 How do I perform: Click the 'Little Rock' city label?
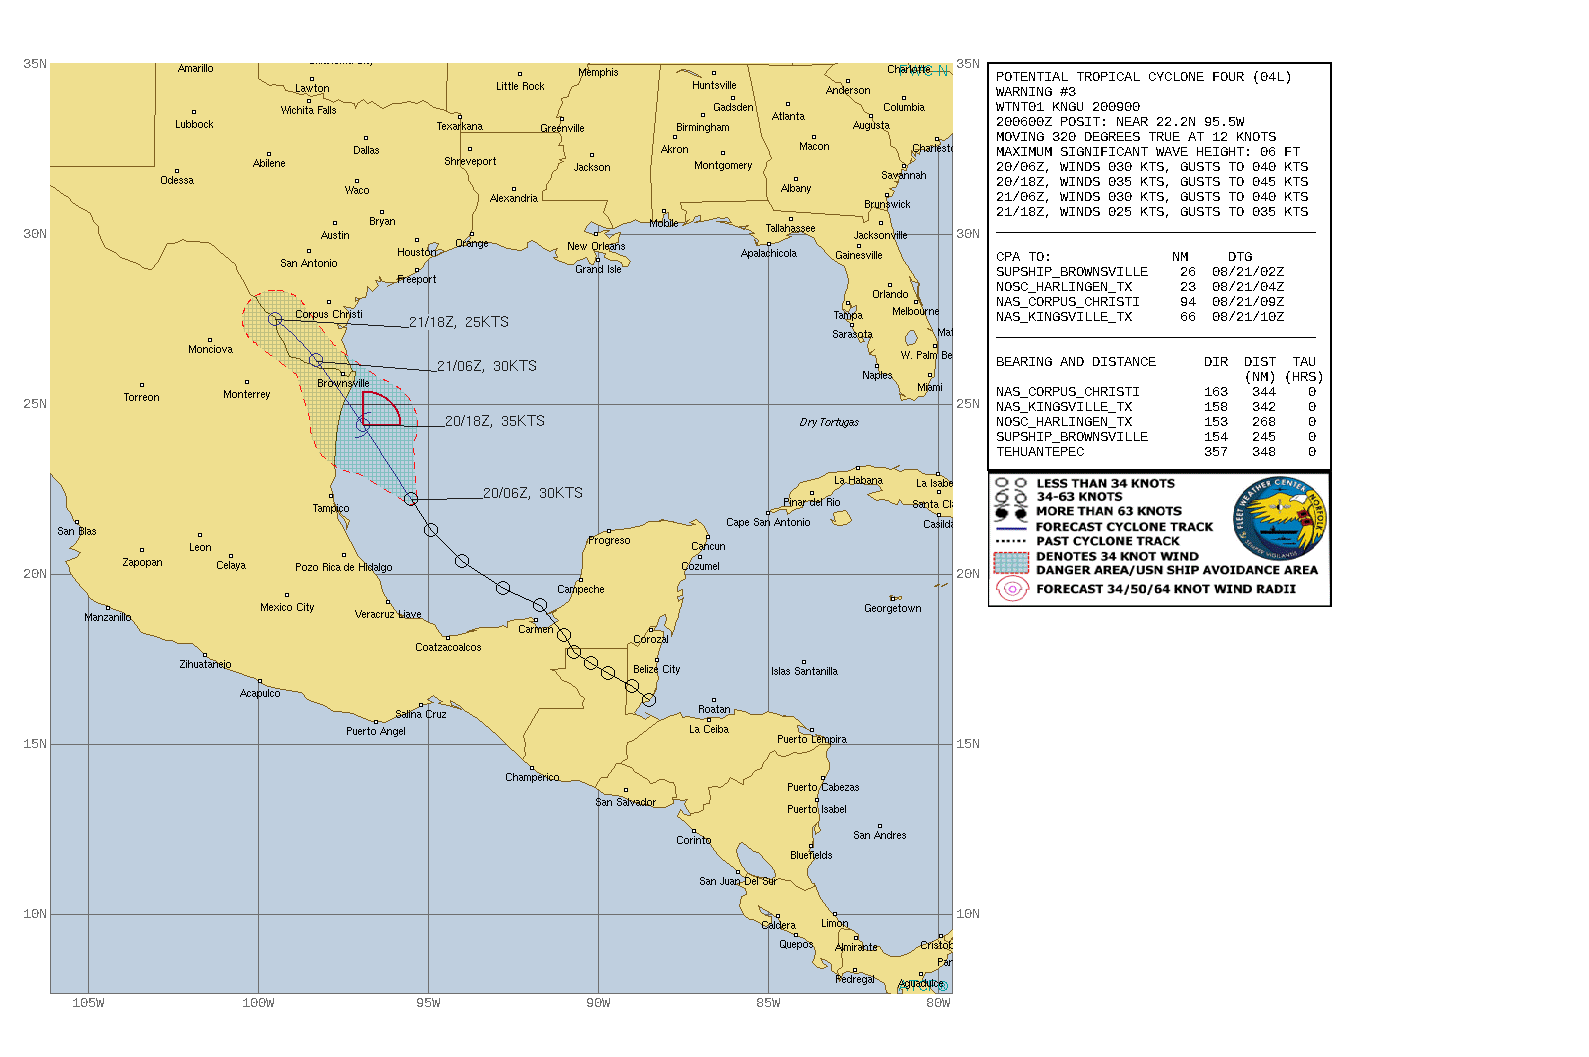(x=520, y=86)
